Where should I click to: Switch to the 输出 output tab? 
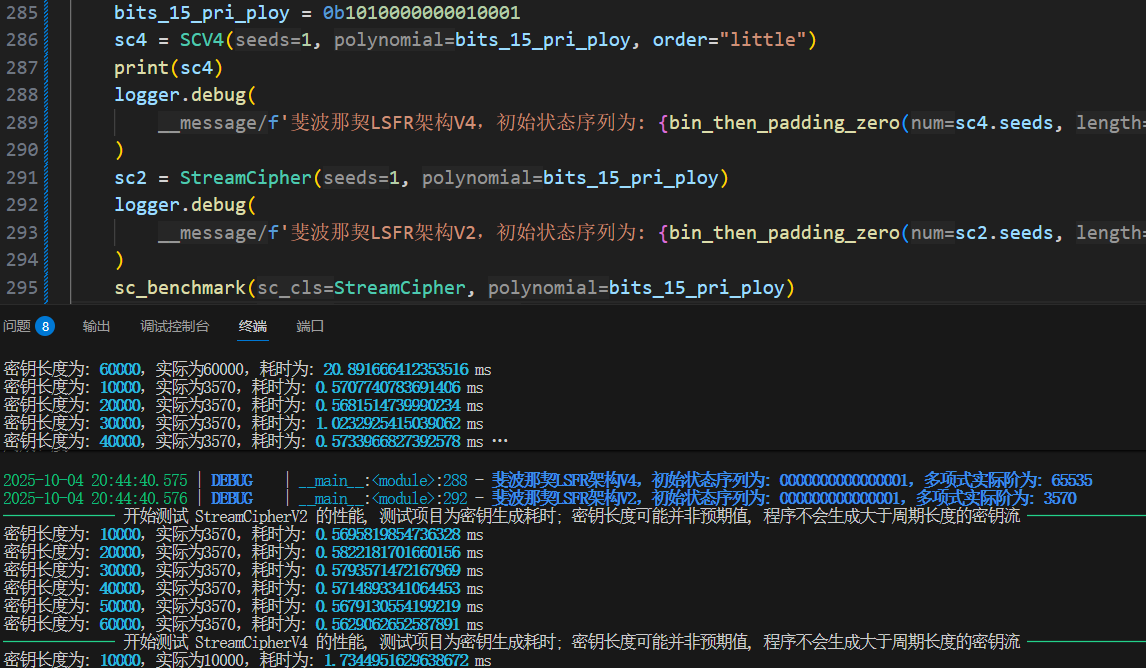96,326
